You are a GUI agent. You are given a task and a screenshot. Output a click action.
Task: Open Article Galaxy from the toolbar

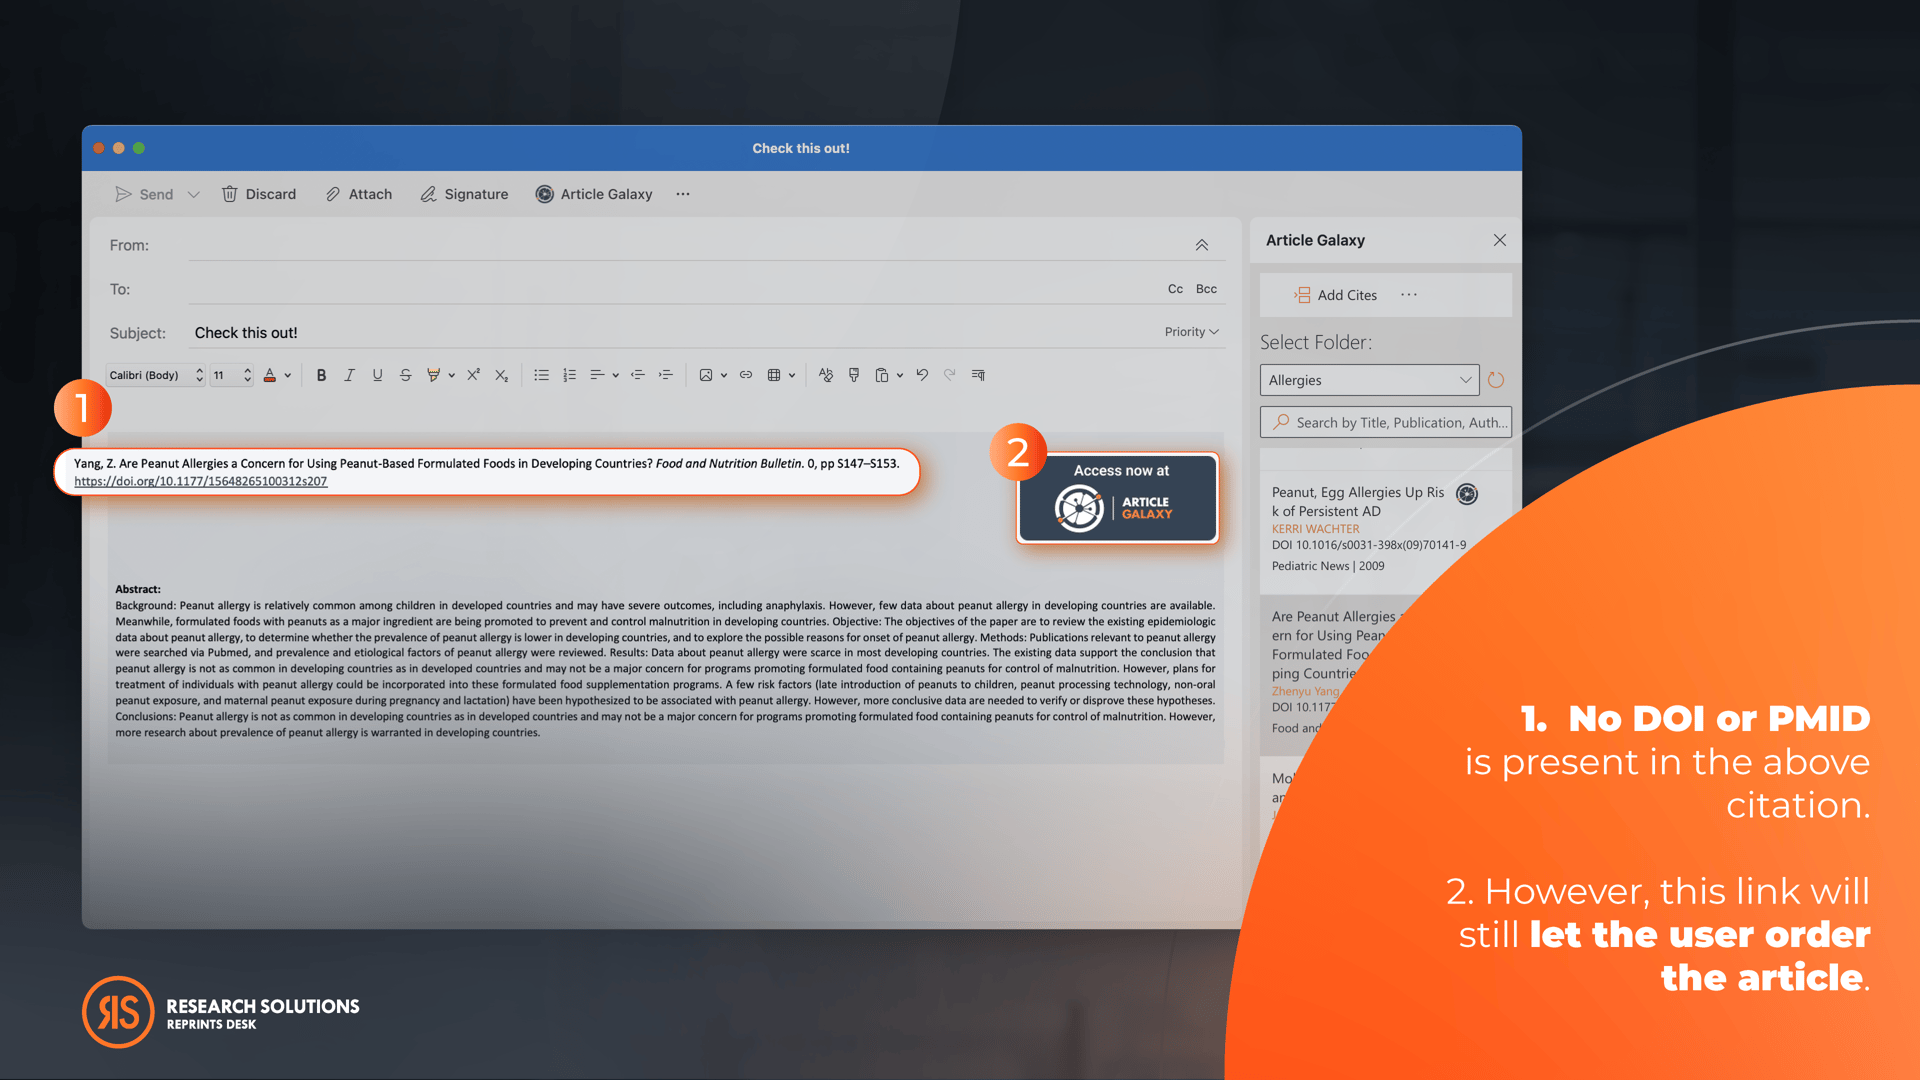pos(594,194)
